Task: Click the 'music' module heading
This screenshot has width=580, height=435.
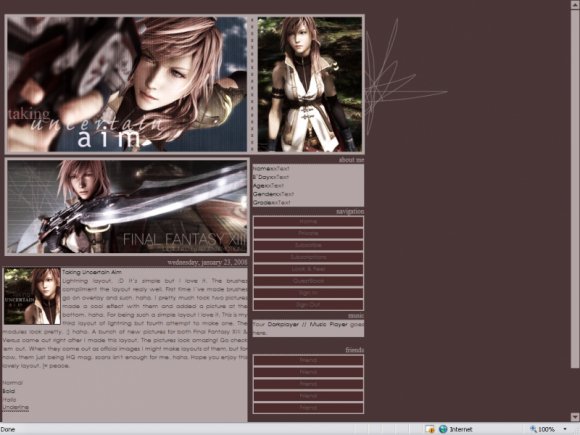Action: [356, 316]
